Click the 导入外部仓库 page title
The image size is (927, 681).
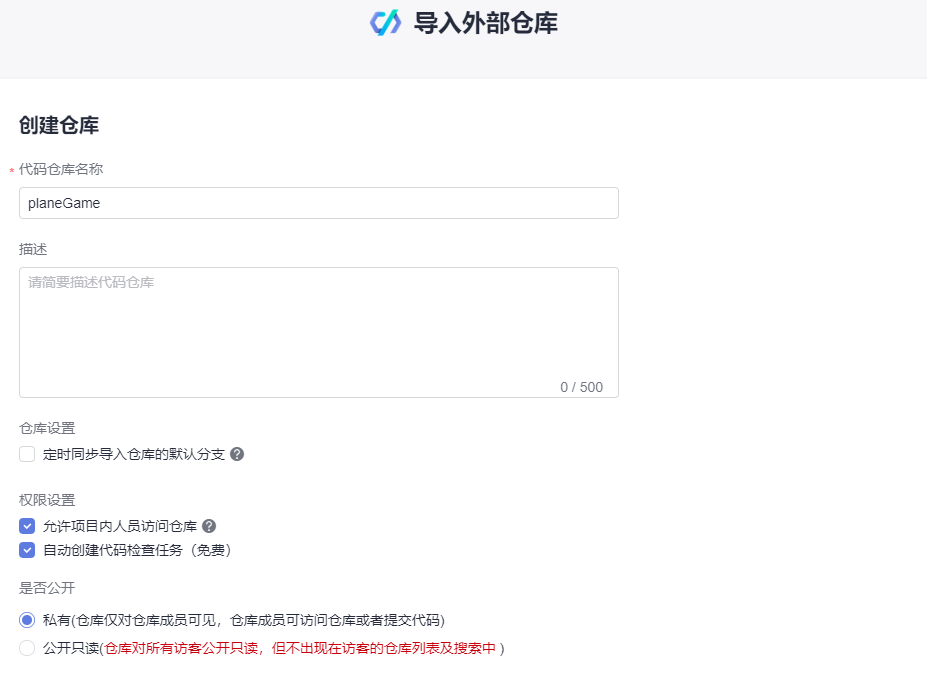click(x=485, y=23)
